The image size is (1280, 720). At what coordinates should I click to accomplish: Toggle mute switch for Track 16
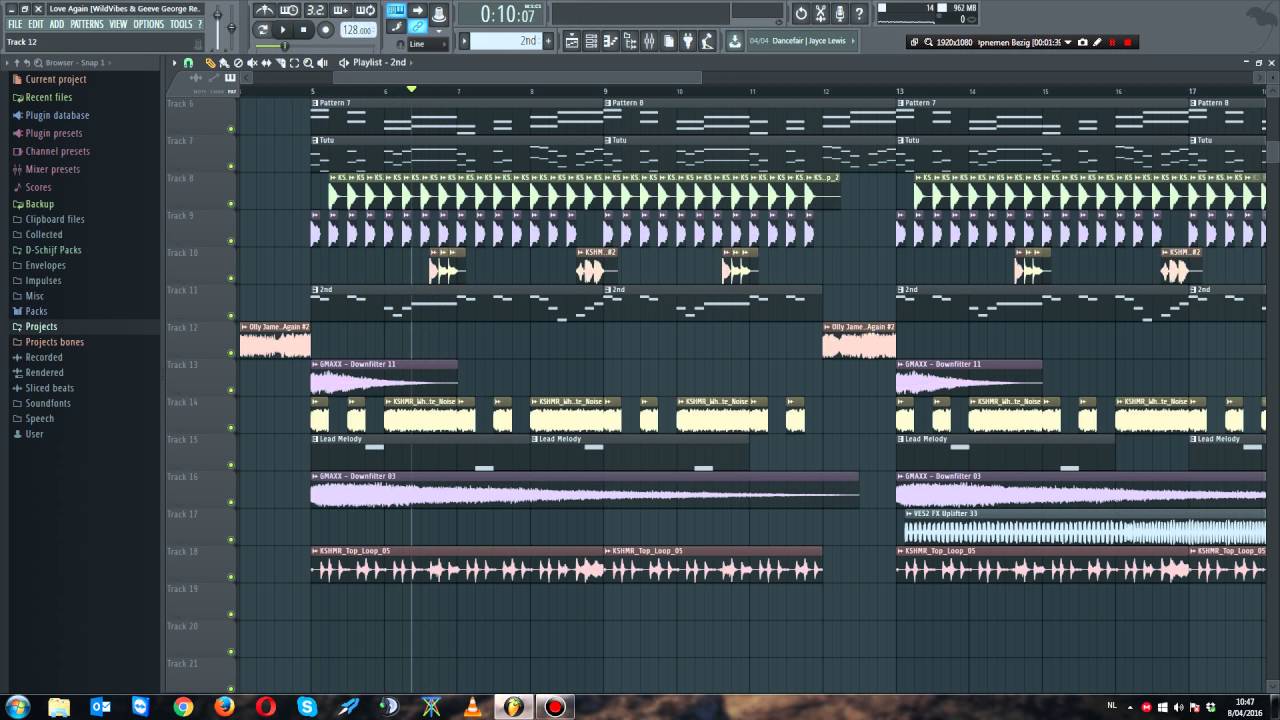(231, 502)
